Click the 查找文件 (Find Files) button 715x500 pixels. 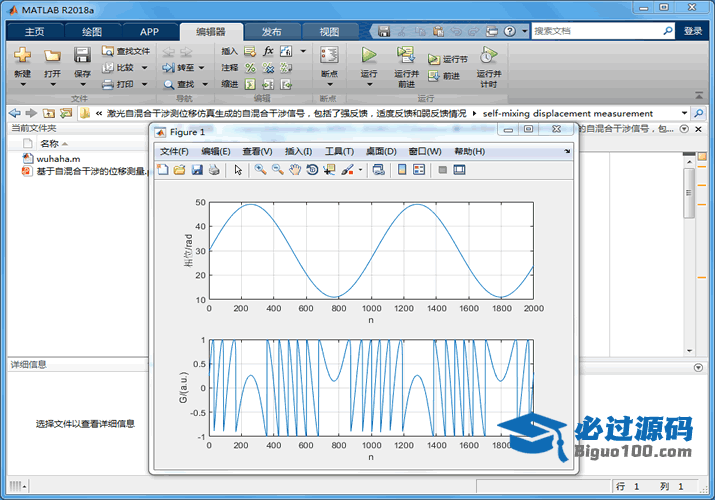[x=126, y=51]
